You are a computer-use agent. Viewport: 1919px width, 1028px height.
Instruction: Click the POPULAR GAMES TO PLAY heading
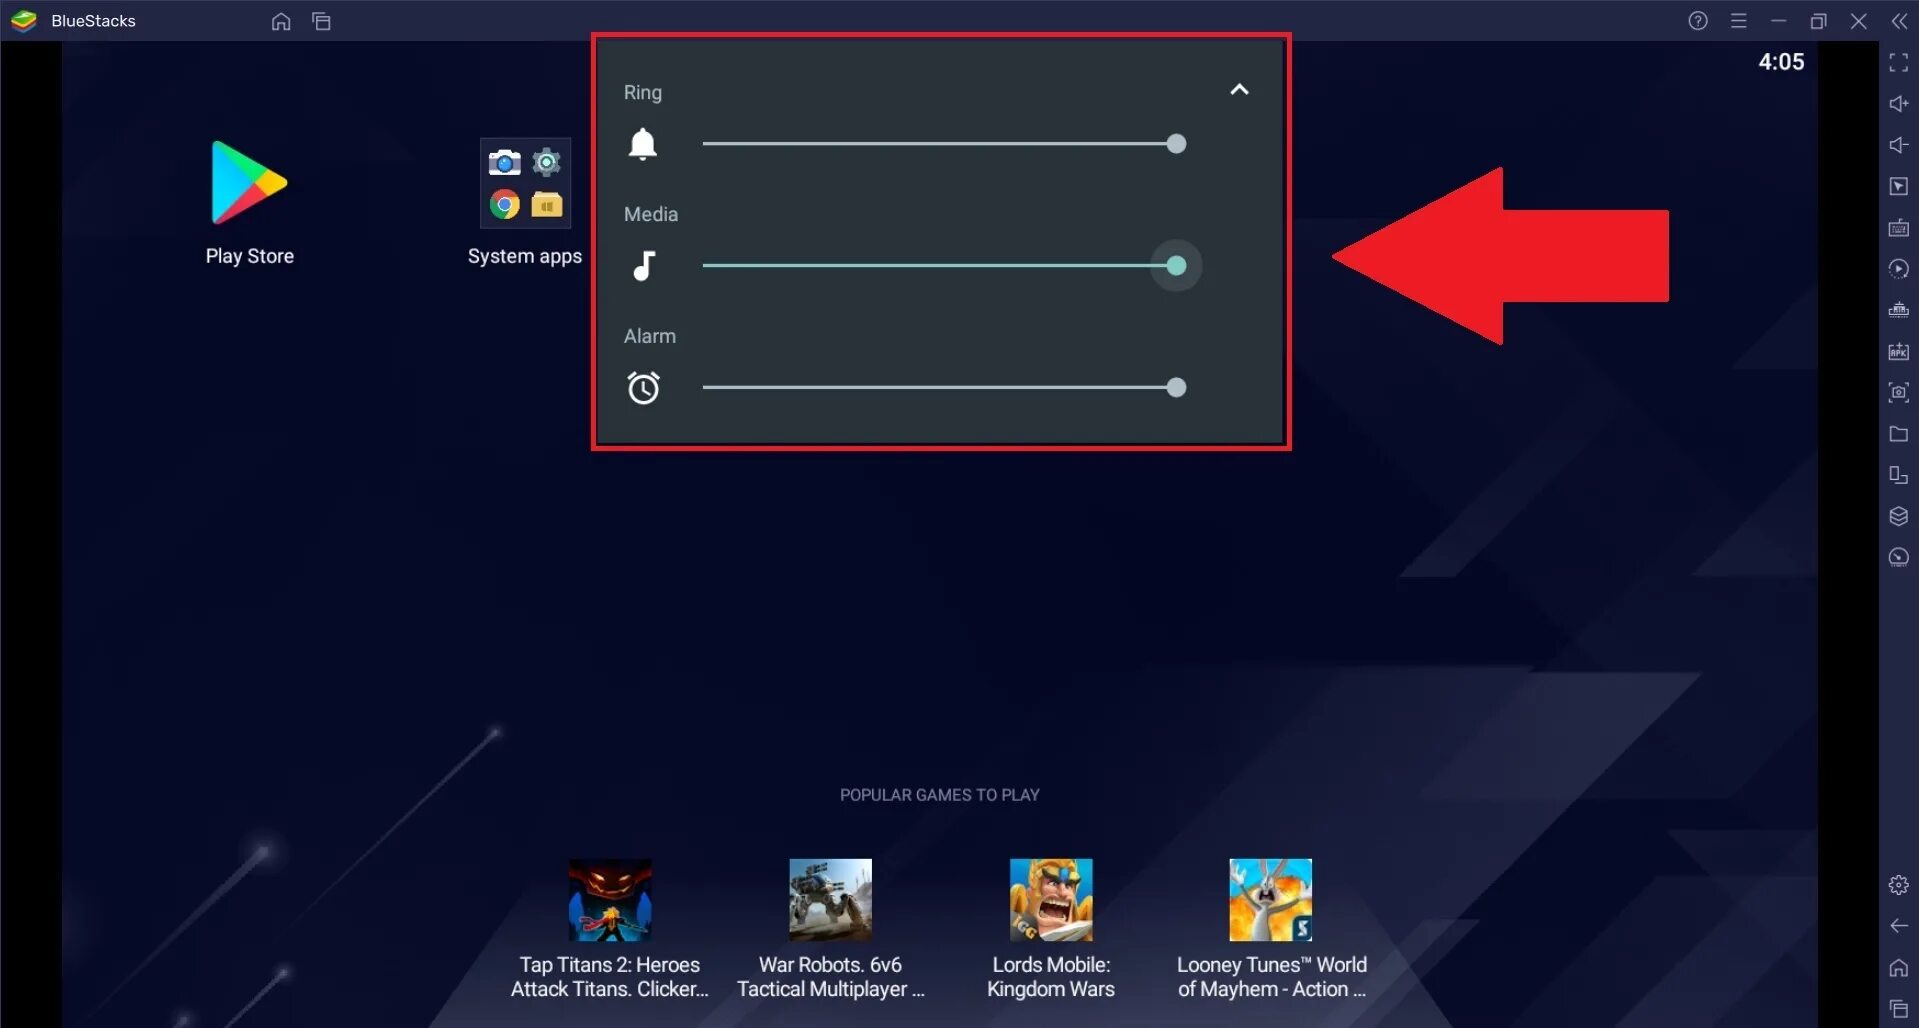[940, 795]
